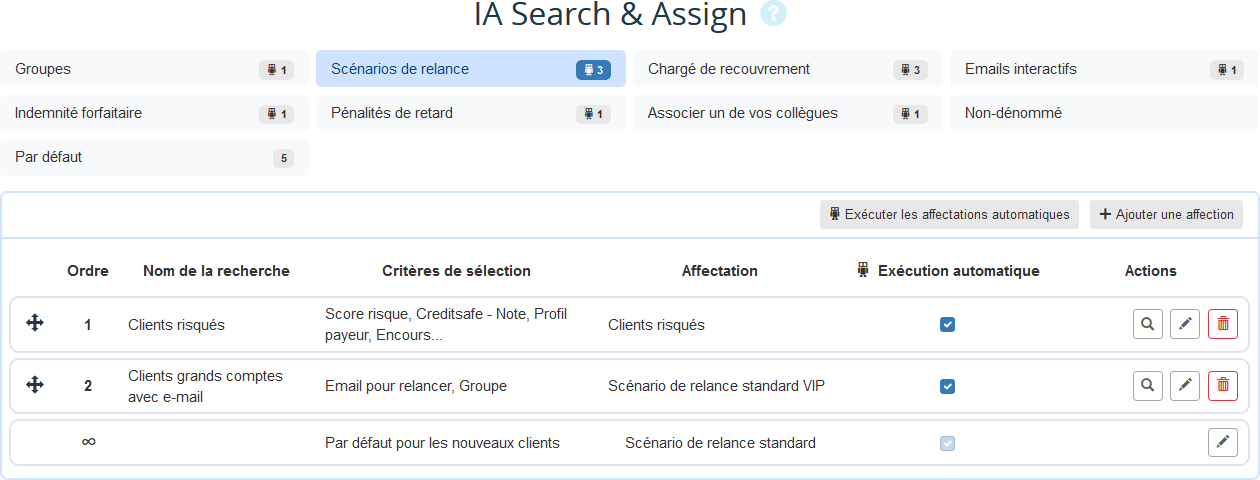
Task: Click 'Par défaut pour les nouveaux clients'
Action: point(442,443)
